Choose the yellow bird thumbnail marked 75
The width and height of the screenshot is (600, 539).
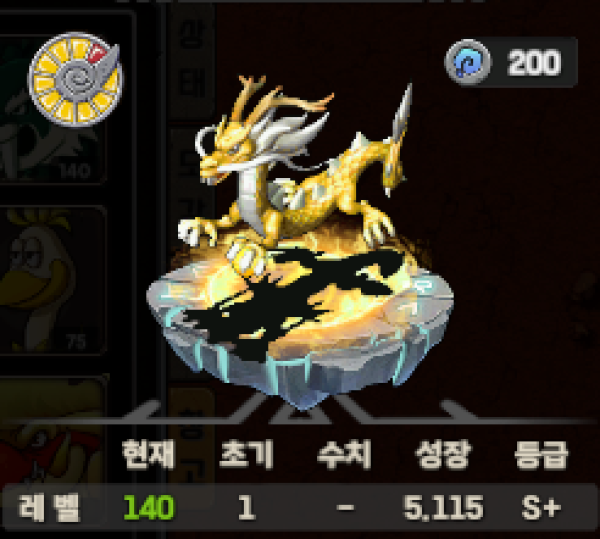point(52,281)
